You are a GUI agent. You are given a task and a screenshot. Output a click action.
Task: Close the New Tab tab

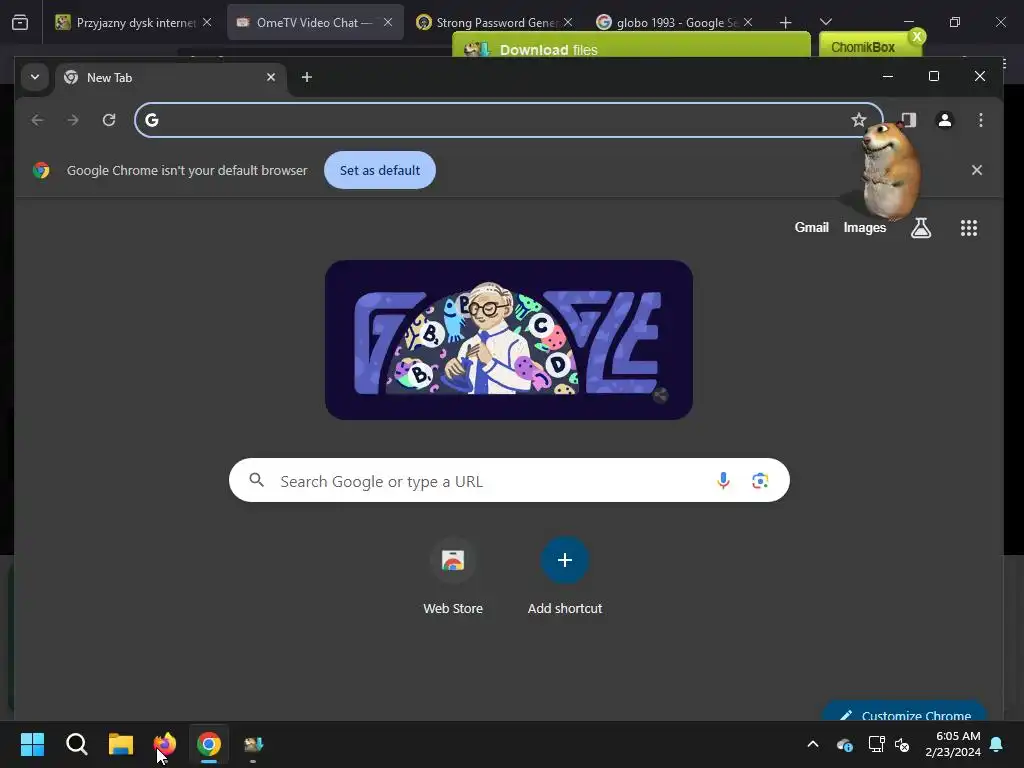[271, 78]
